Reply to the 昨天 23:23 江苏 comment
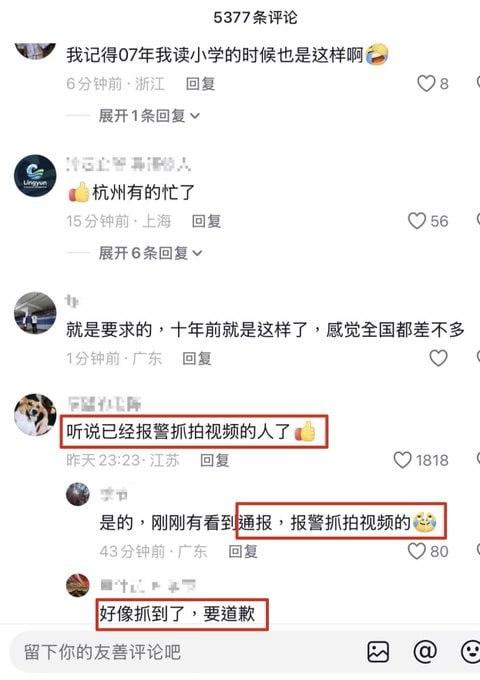 [x=215, y=460]
